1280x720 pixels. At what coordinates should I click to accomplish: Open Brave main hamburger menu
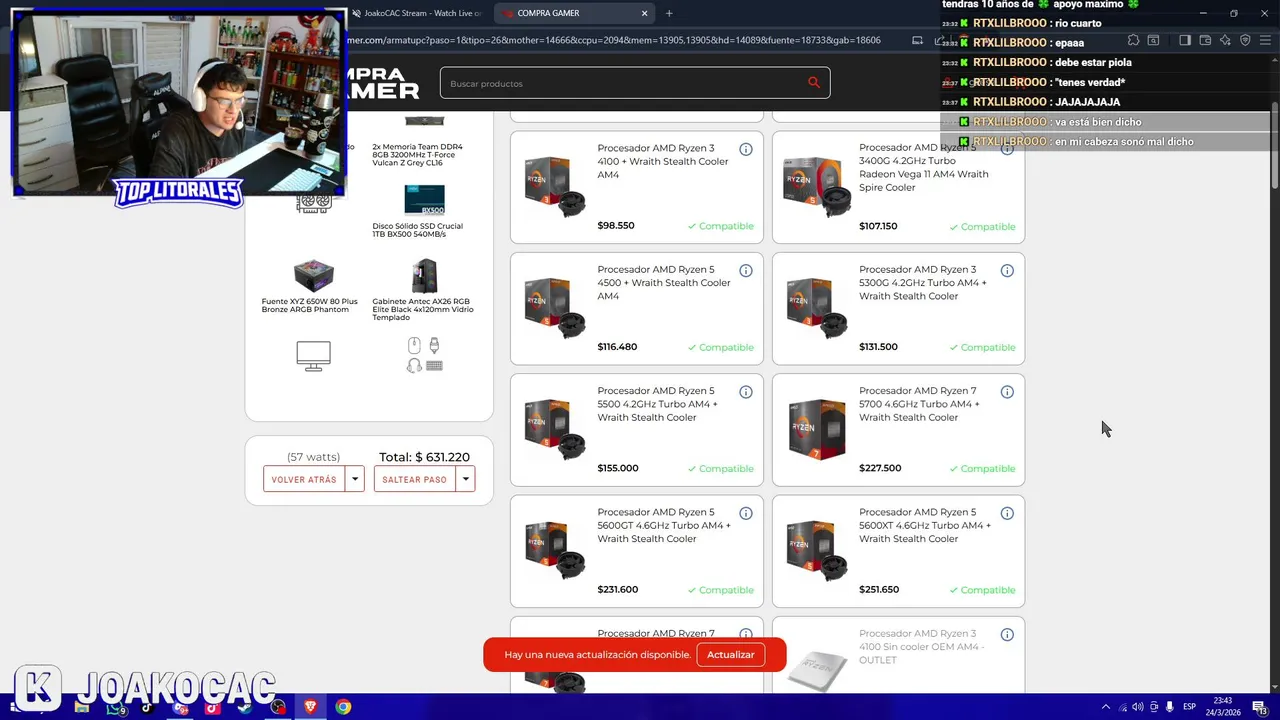tap(1265, 40)
